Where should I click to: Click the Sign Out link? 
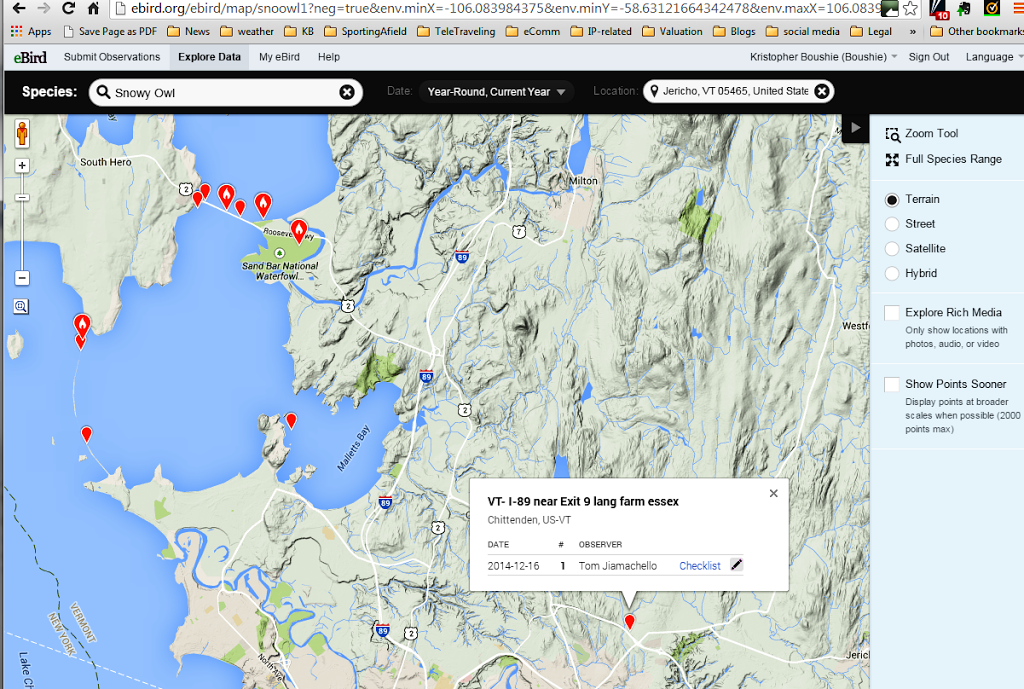[x=929, y=57]
